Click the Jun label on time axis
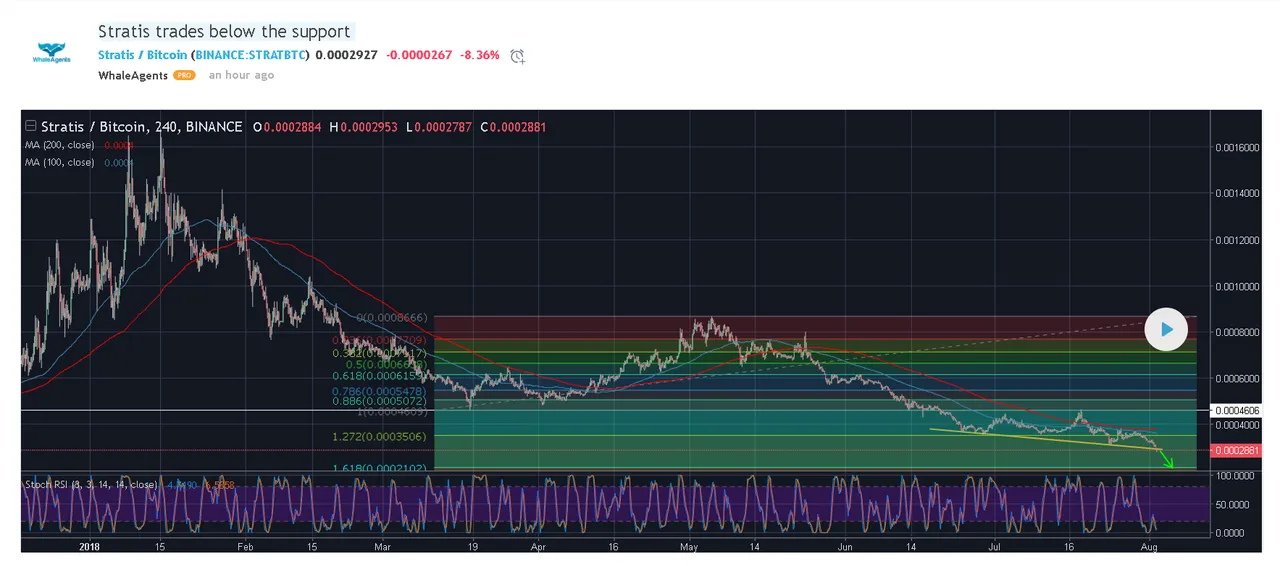The width and height of the screenshot is (1280, 566). [845, 547]
